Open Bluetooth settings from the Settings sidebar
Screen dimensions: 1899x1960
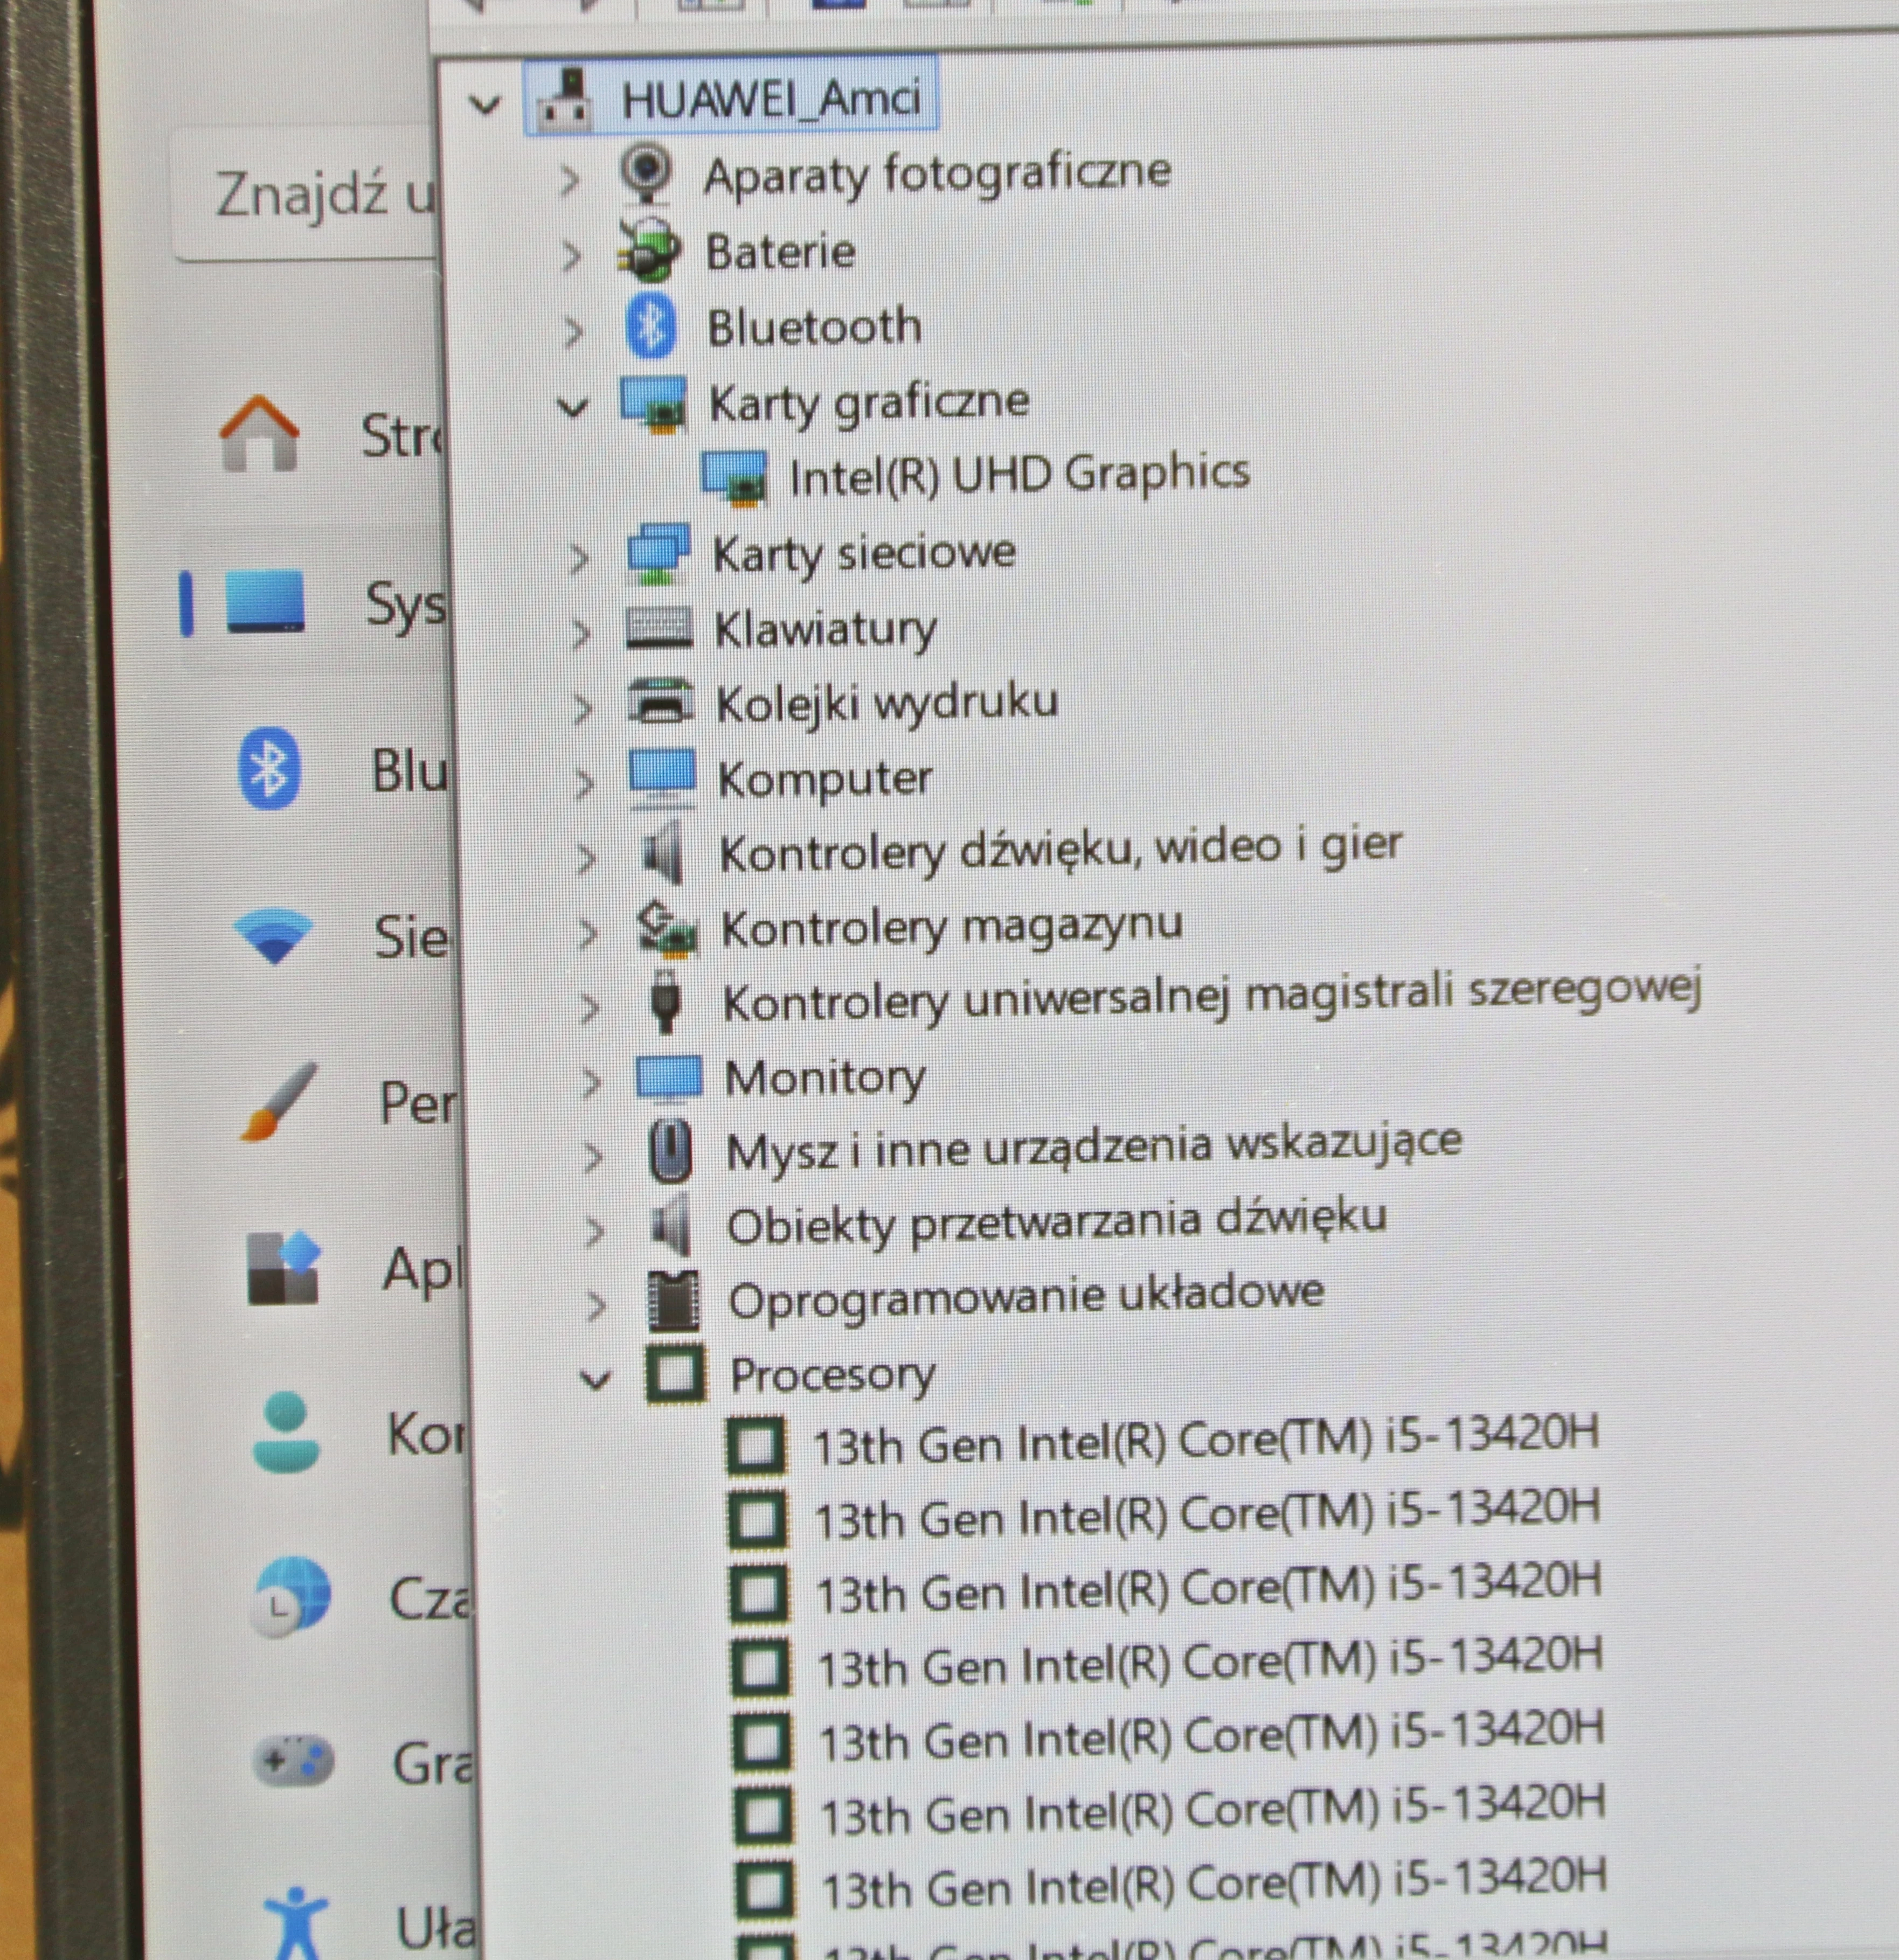[270, 768]
